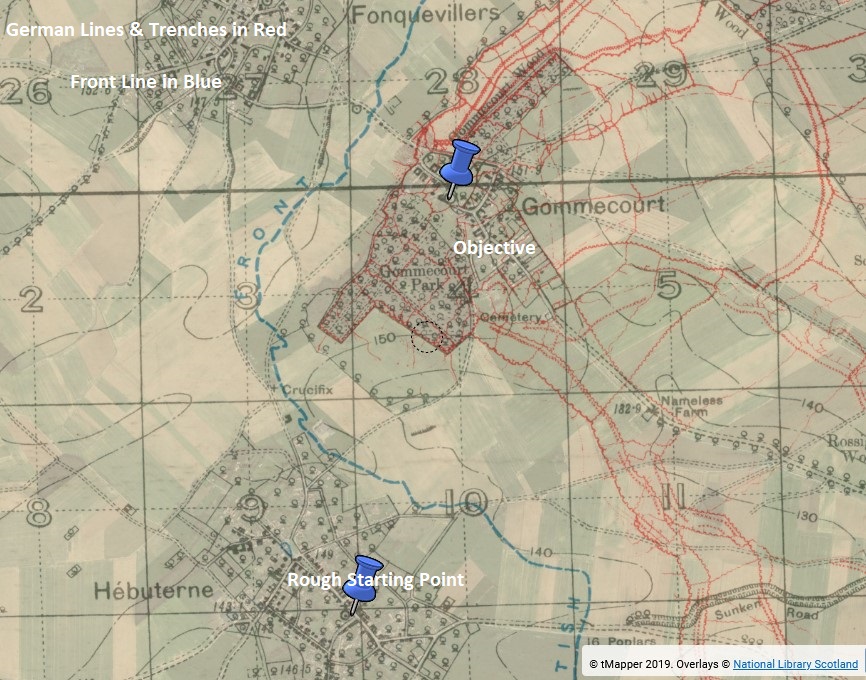This screenshot has width=866, height=680.
Task: Click the '182·9' spot height label
Action: coord(627,409)
